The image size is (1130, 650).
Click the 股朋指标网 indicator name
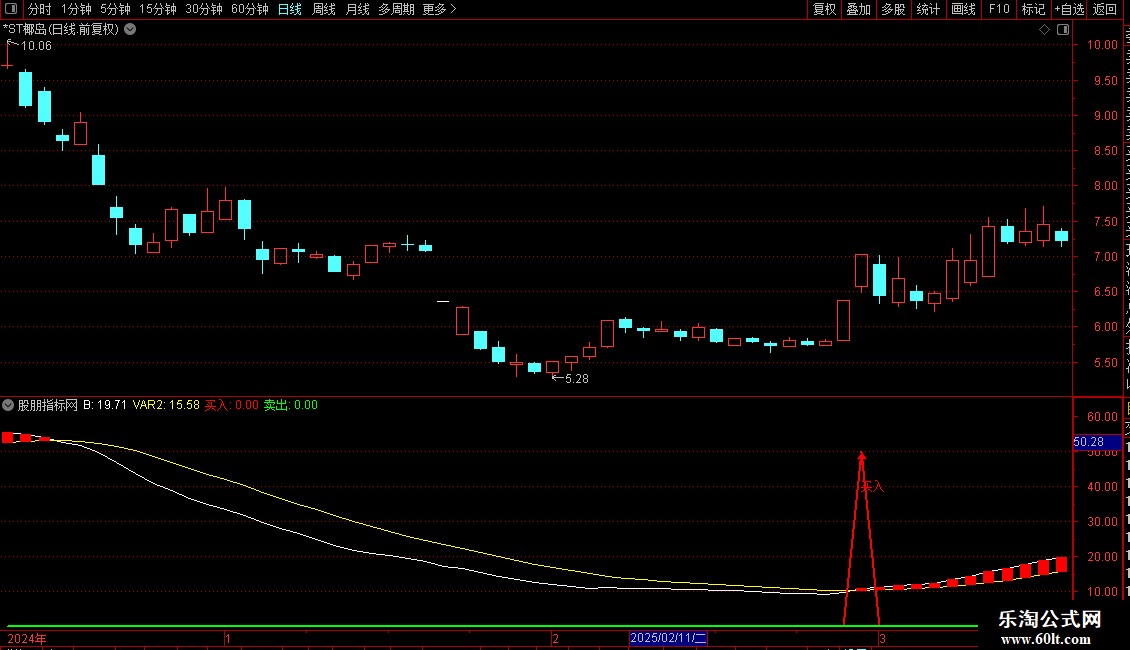[48, 405]
